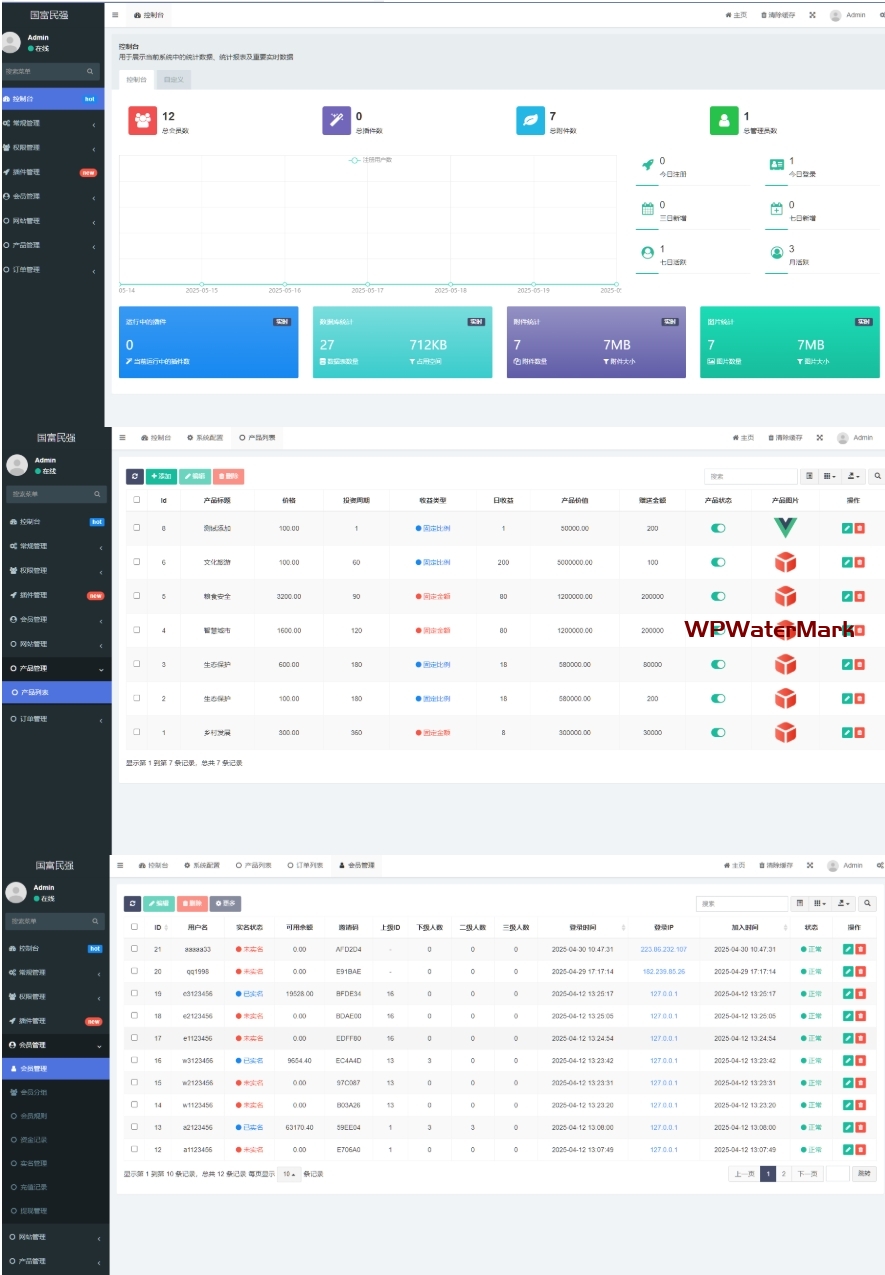Click the green 总管理员数 admin icon
The height and width of the screenshot is (1275, 885).
coord(724,120)
